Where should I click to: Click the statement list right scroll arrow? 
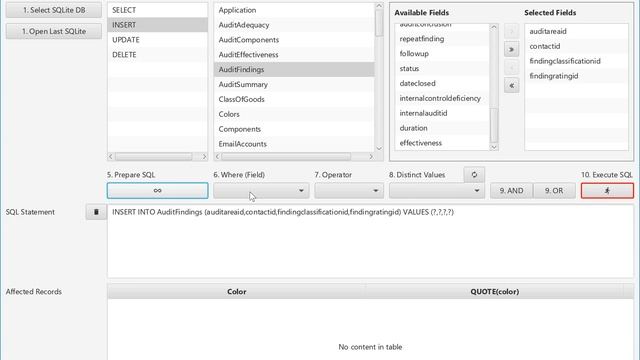pyautogui.click(x=204, y=156)
